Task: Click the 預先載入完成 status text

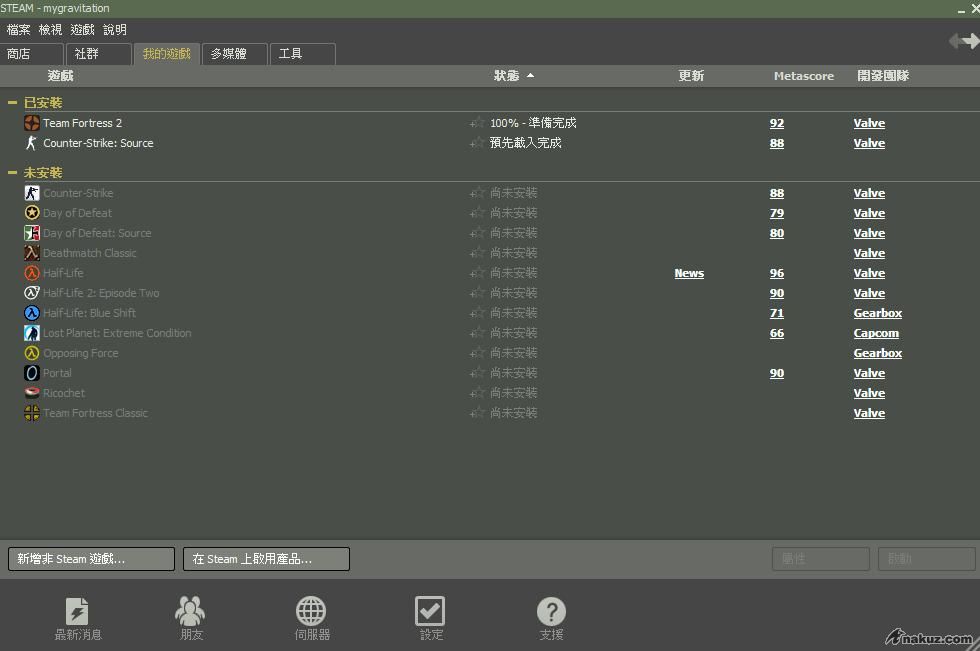Action: 526,143
